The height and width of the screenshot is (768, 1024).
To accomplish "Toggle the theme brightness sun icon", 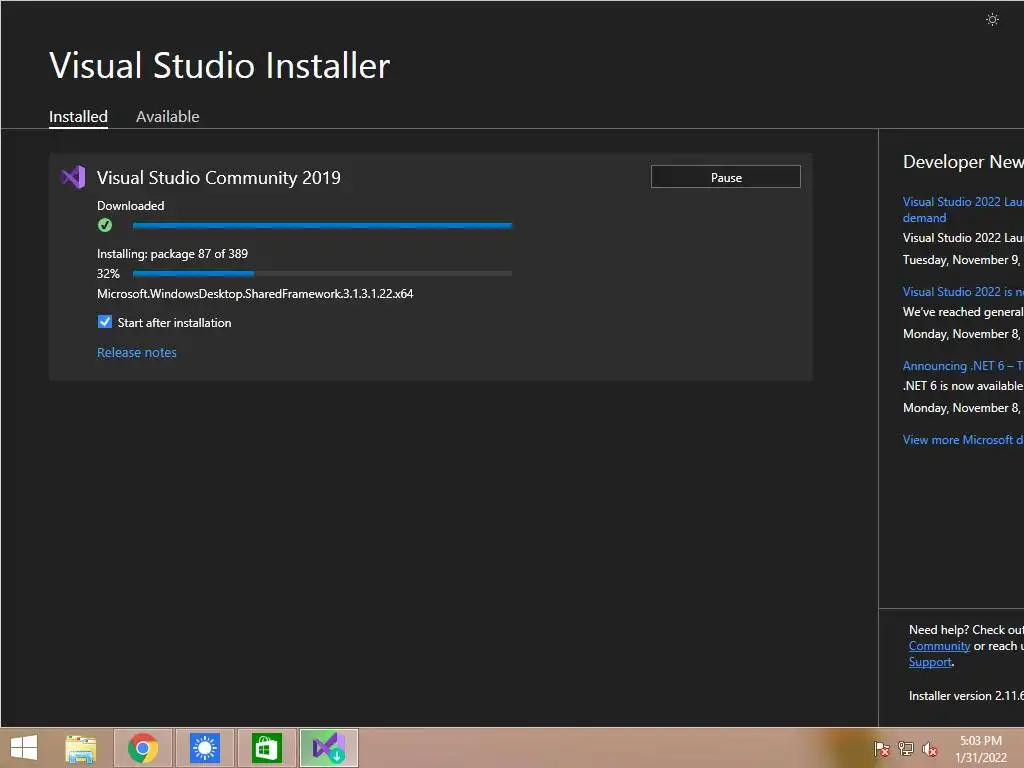I will (x=992, y=20).
